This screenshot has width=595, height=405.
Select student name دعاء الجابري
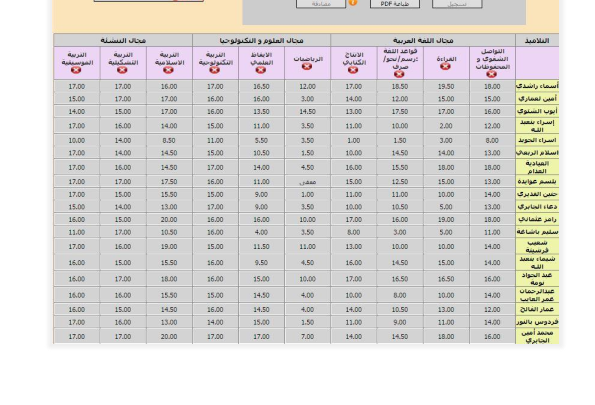(x=537, y=206)
